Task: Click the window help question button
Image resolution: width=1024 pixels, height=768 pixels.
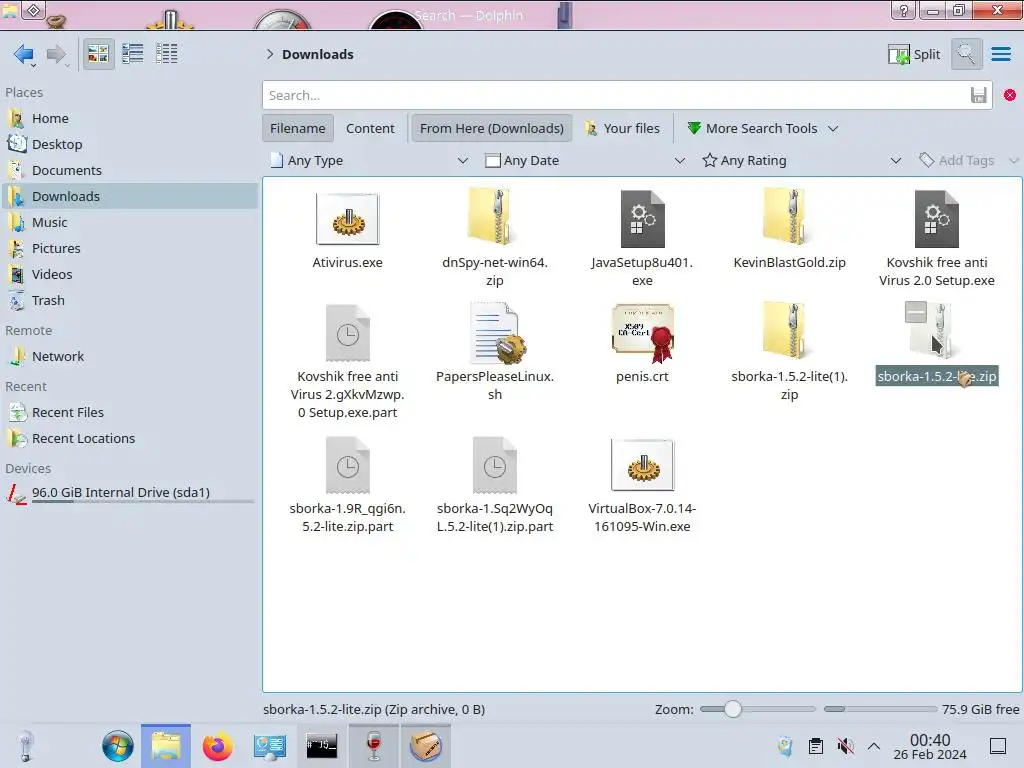Action: tap(904, 10)
